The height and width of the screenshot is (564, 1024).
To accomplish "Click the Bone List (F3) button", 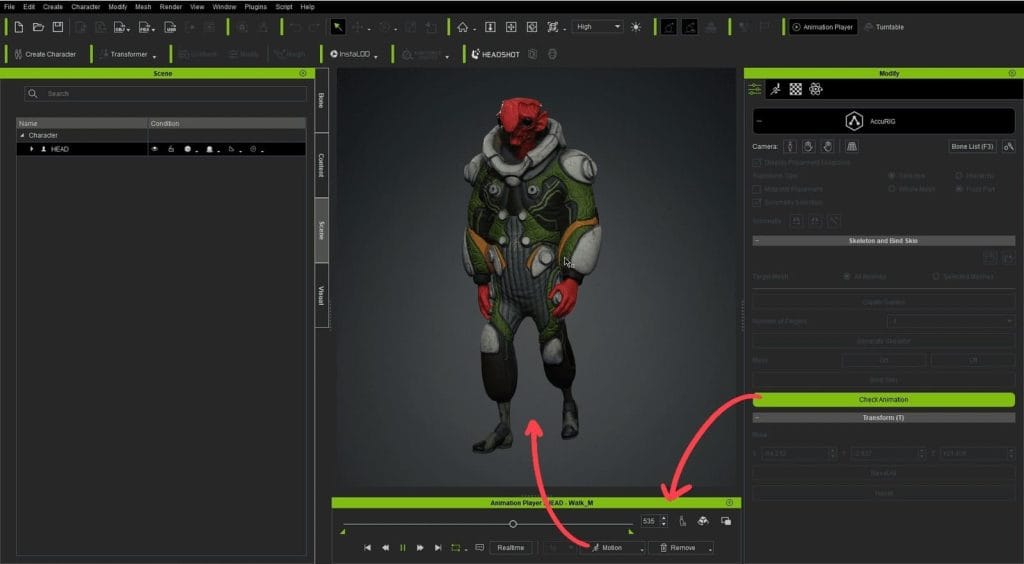I will point(971,147).
